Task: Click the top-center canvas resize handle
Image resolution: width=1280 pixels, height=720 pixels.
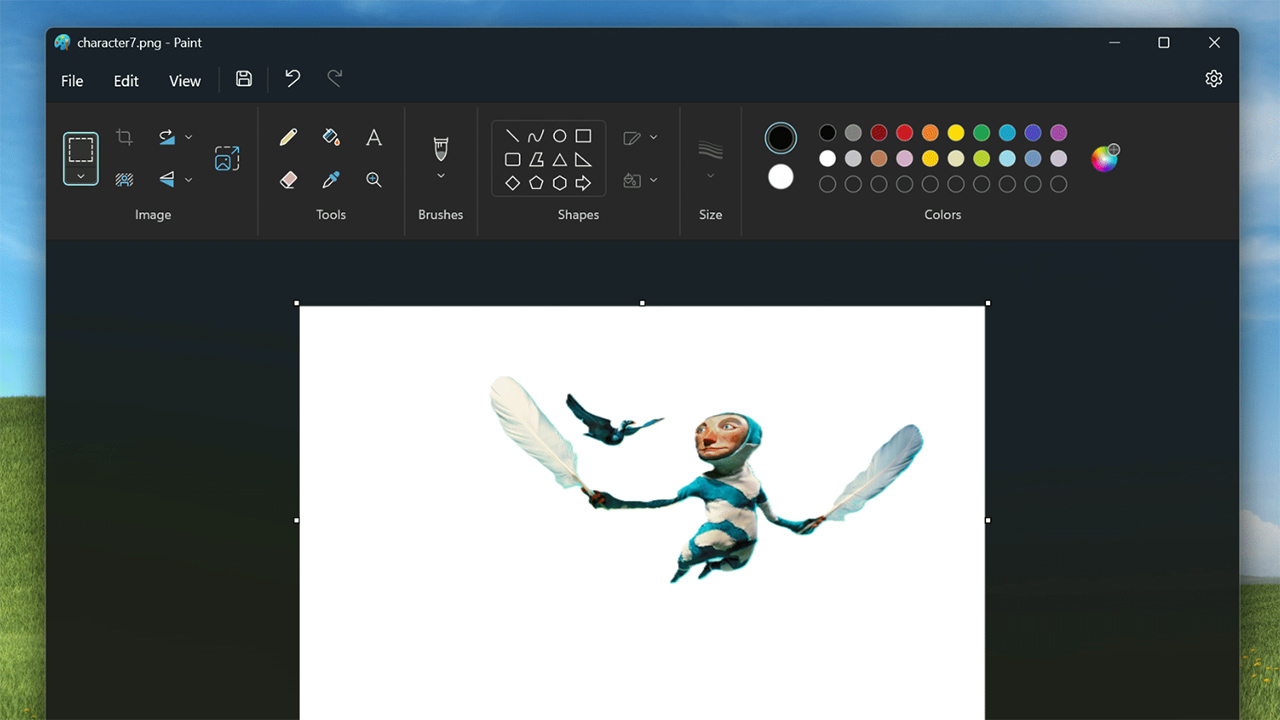Action: pyautogui.click(x=642, y=303)
